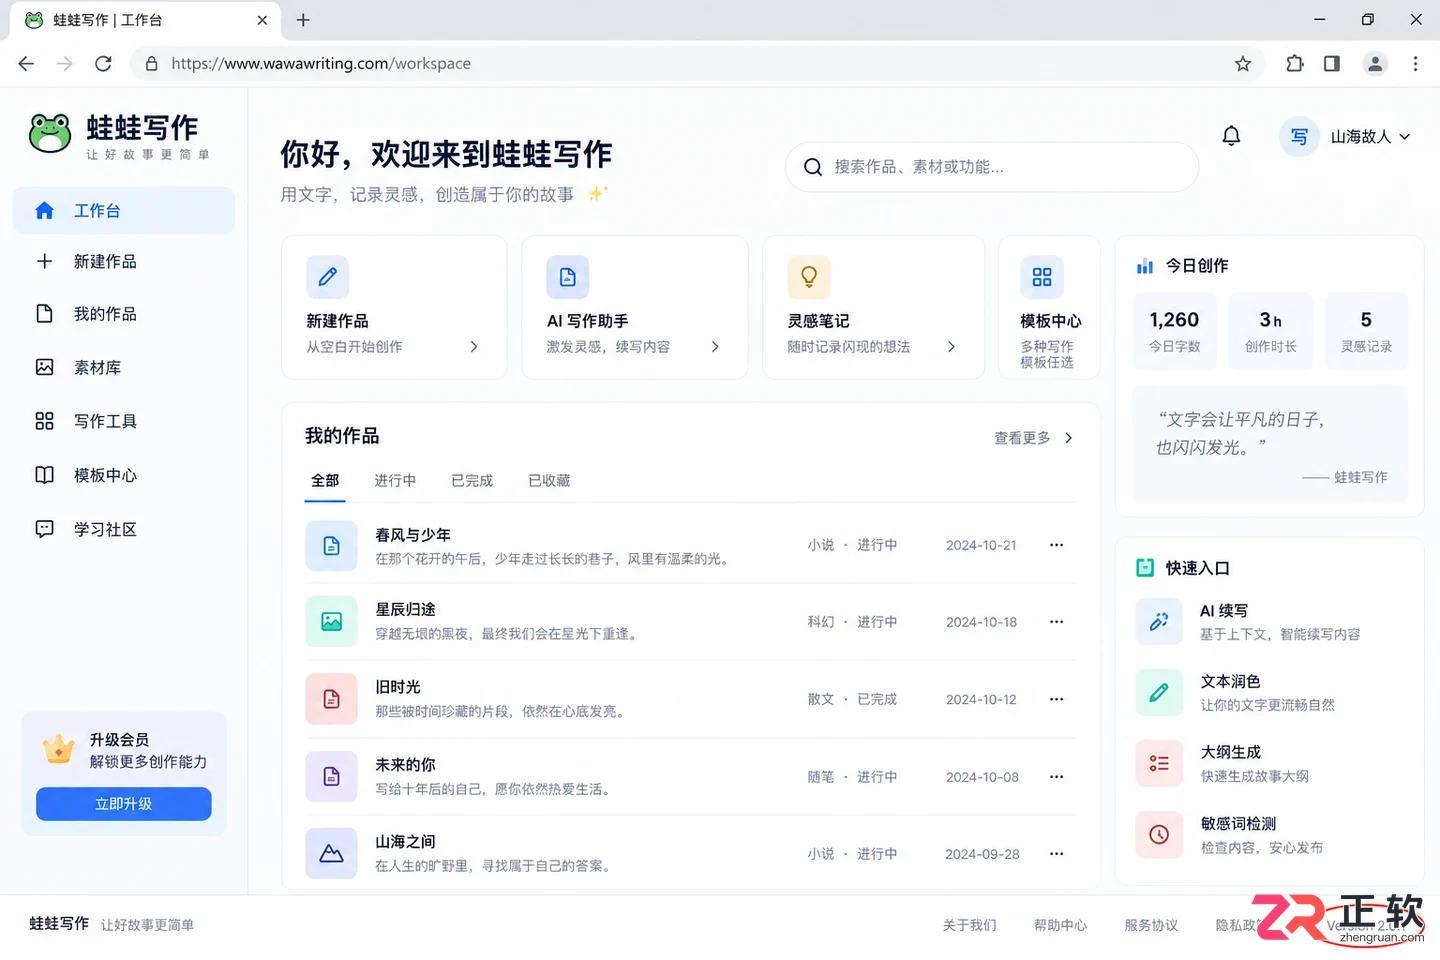Open the 山海故人 user dropdown
The height and width of the screenshot is (960, 1440).
click(1346, 137)
